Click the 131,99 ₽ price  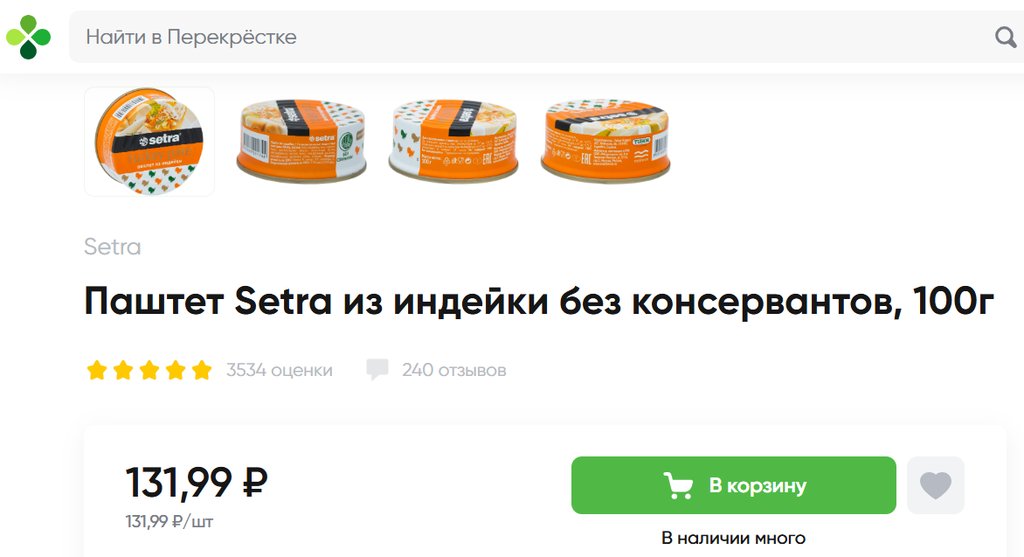(x=196, y=483)
